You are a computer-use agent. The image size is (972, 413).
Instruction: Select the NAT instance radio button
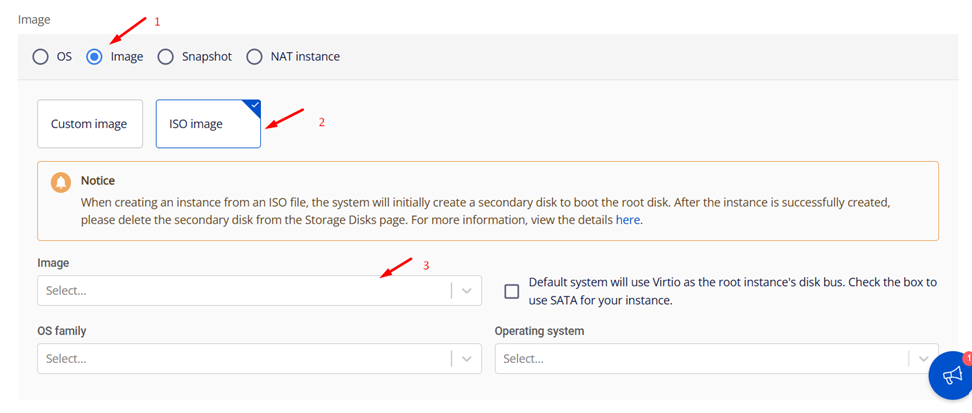click(255, 57)
